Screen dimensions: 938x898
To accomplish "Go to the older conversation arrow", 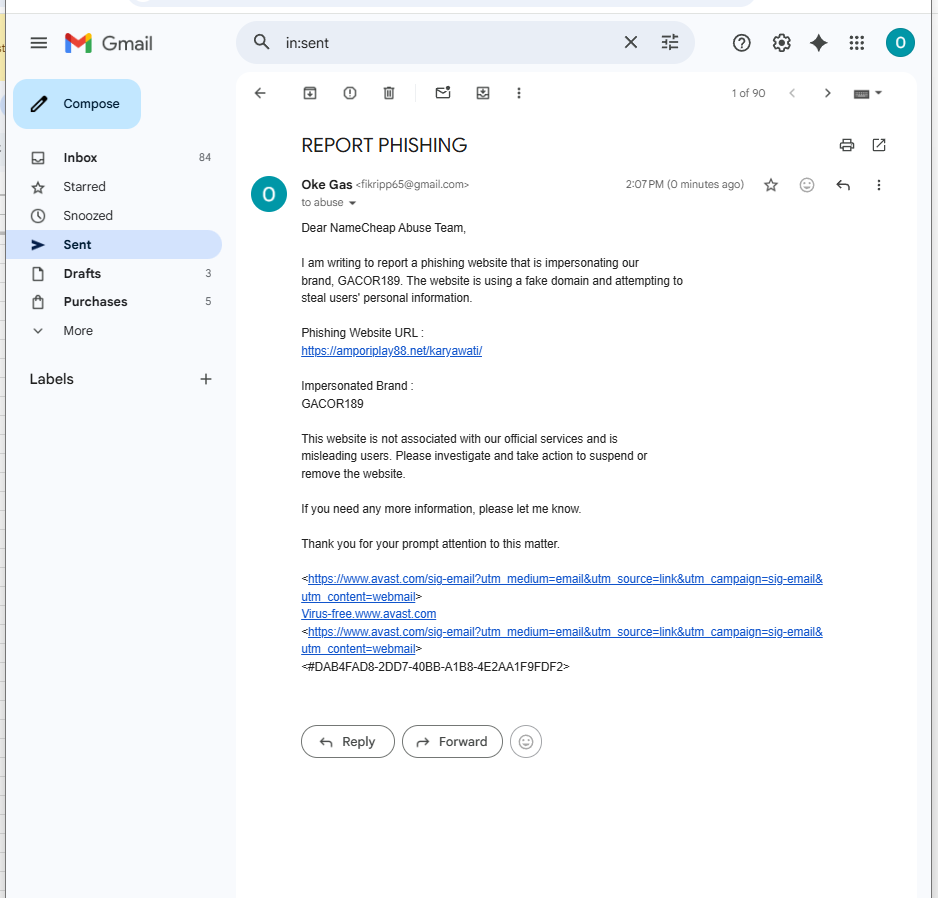I will coord(827,93).
